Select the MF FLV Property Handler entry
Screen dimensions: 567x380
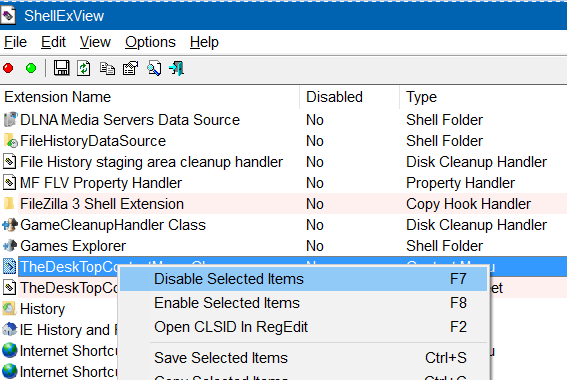(x=101, y=183)
